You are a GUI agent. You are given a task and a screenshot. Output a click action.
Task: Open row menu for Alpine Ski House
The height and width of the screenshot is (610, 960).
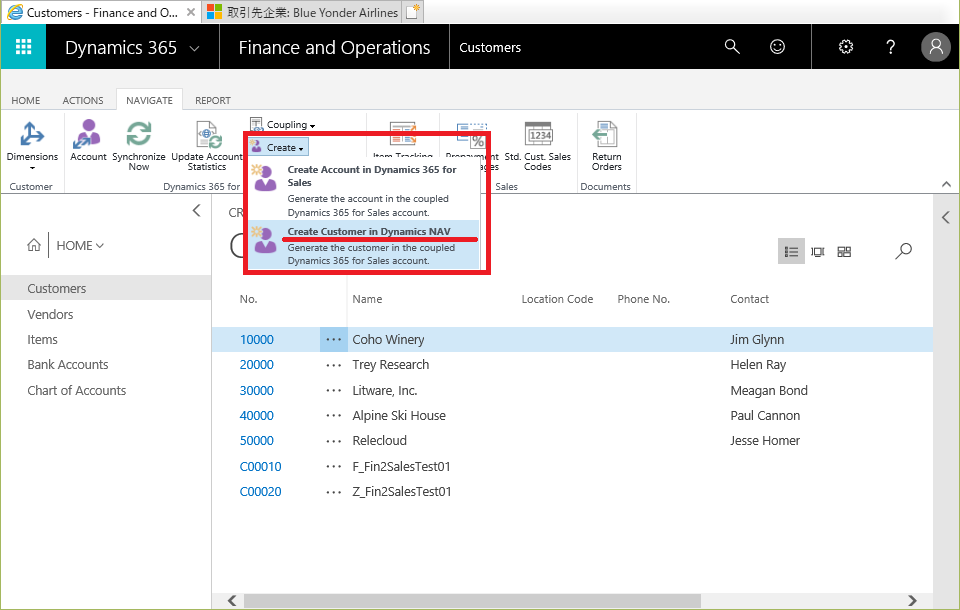[x=333, y=416]
